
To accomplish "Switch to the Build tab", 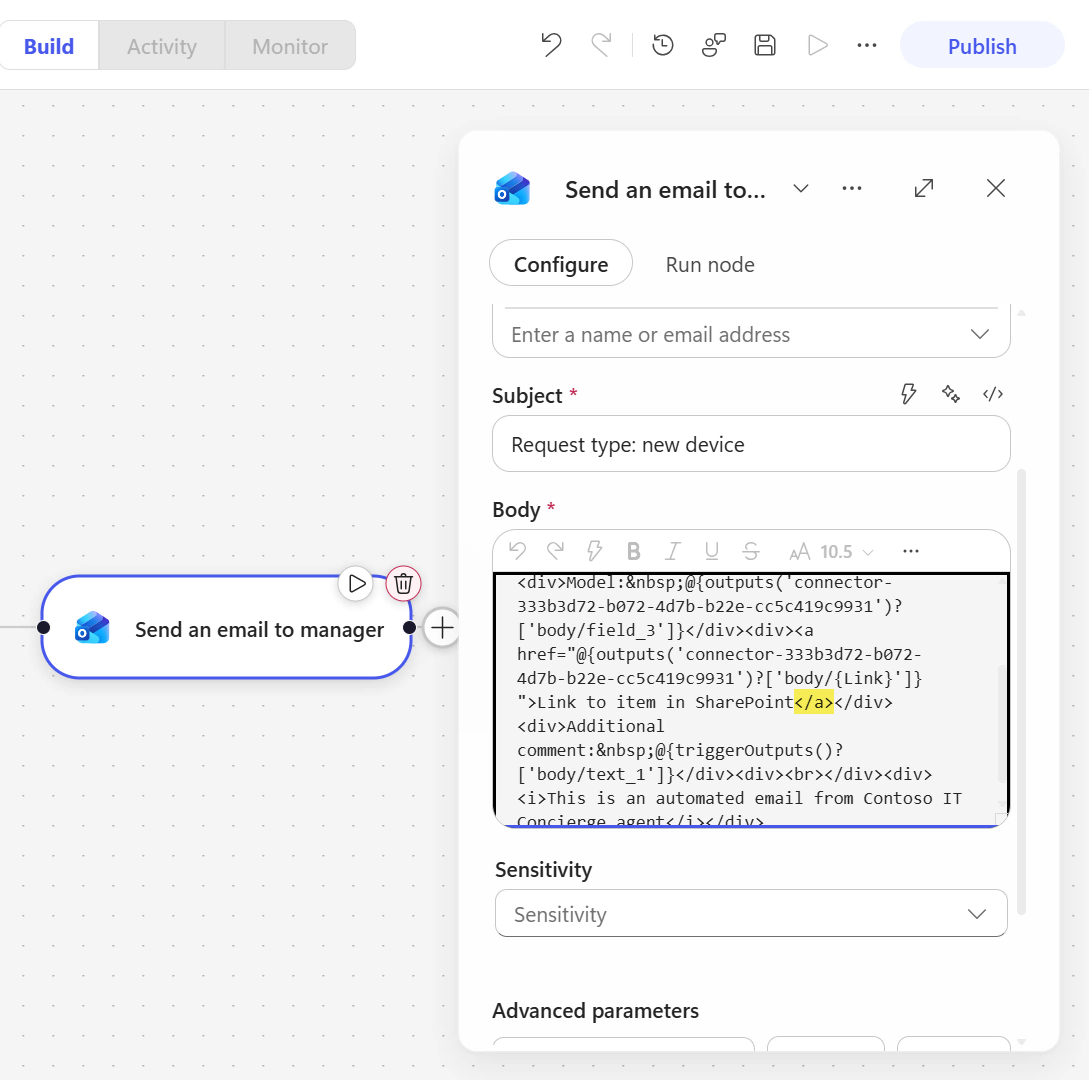I will coord(49,46).
